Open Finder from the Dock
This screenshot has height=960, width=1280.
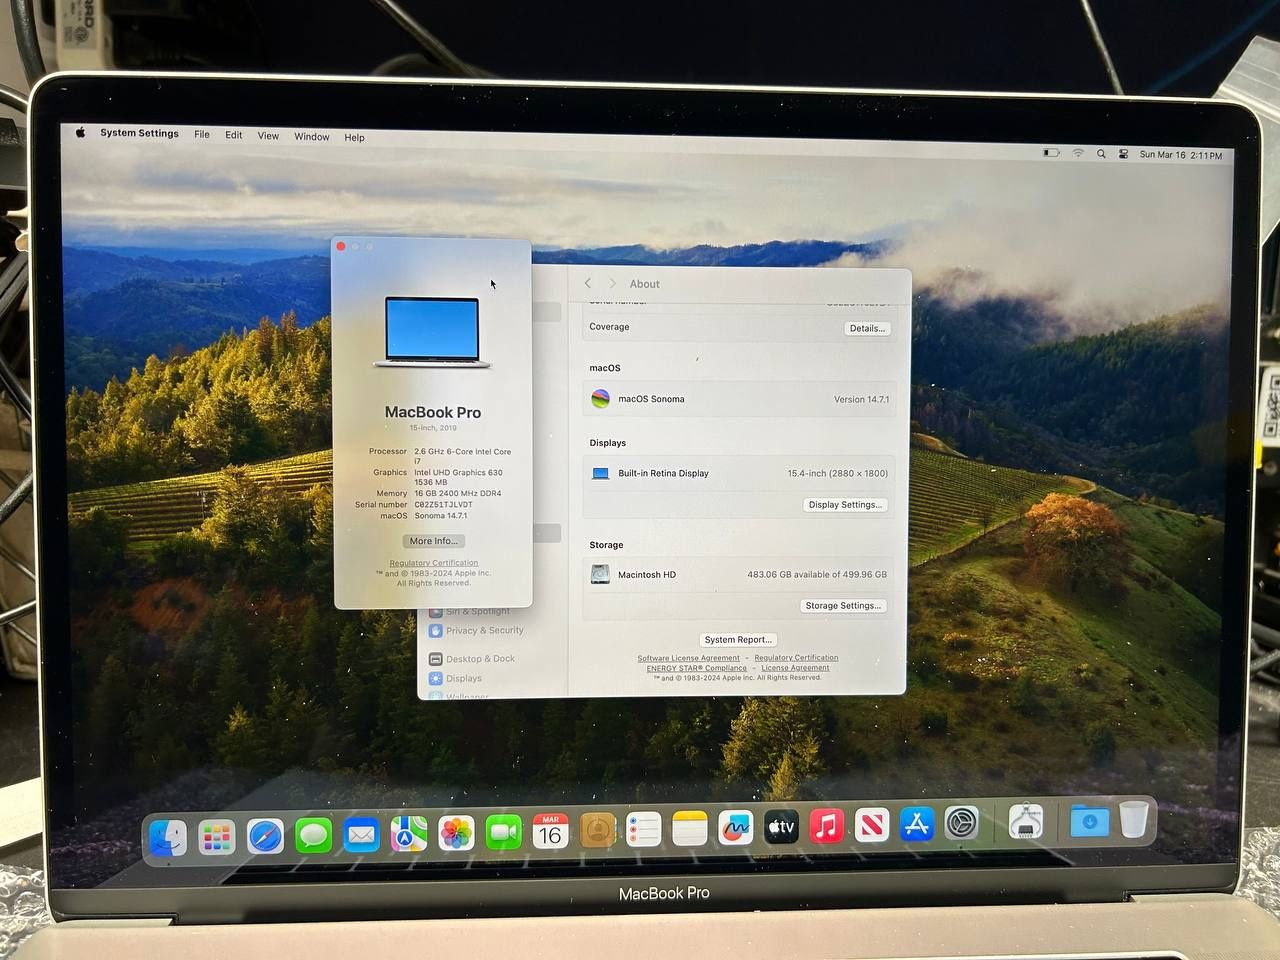click(x=168, y=836)
